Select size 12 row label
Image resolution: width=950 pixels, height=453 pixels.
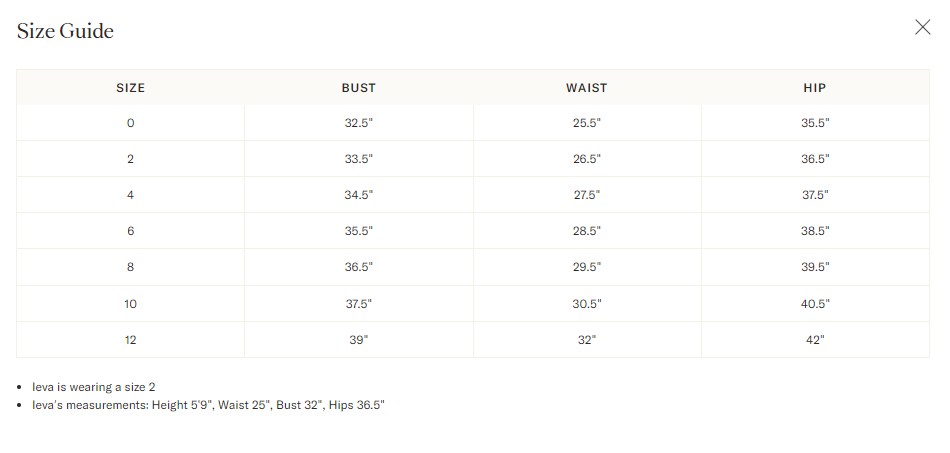[130, 340]
